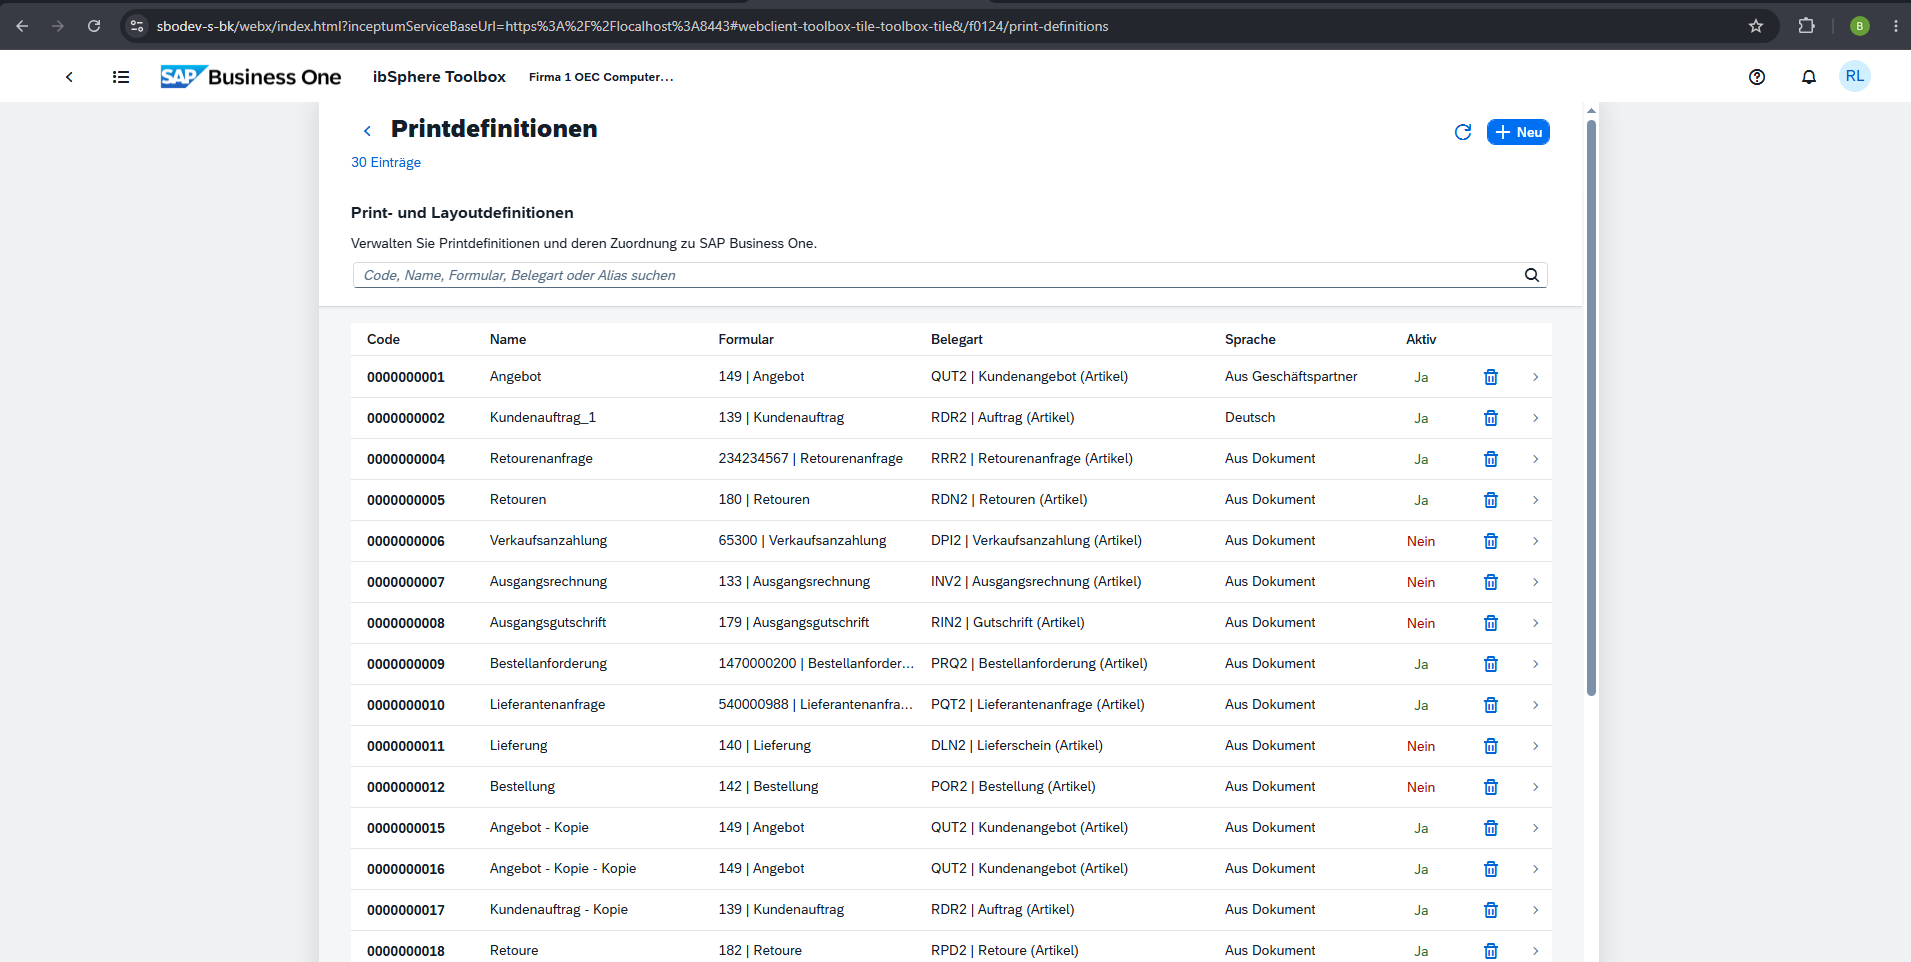Open details chevron for Ausgangsrechnung
This screenshot has height=962, width=1911.
click(1535, 582)
